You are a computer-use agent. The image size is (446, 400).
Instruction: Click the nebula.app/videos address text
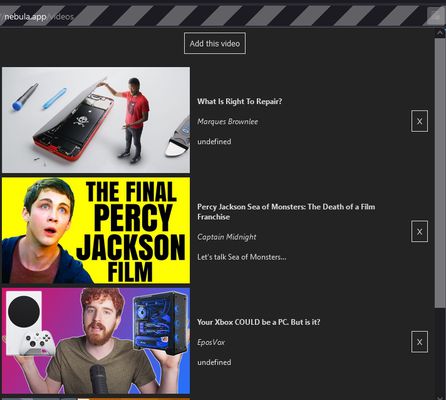[37, 16]
